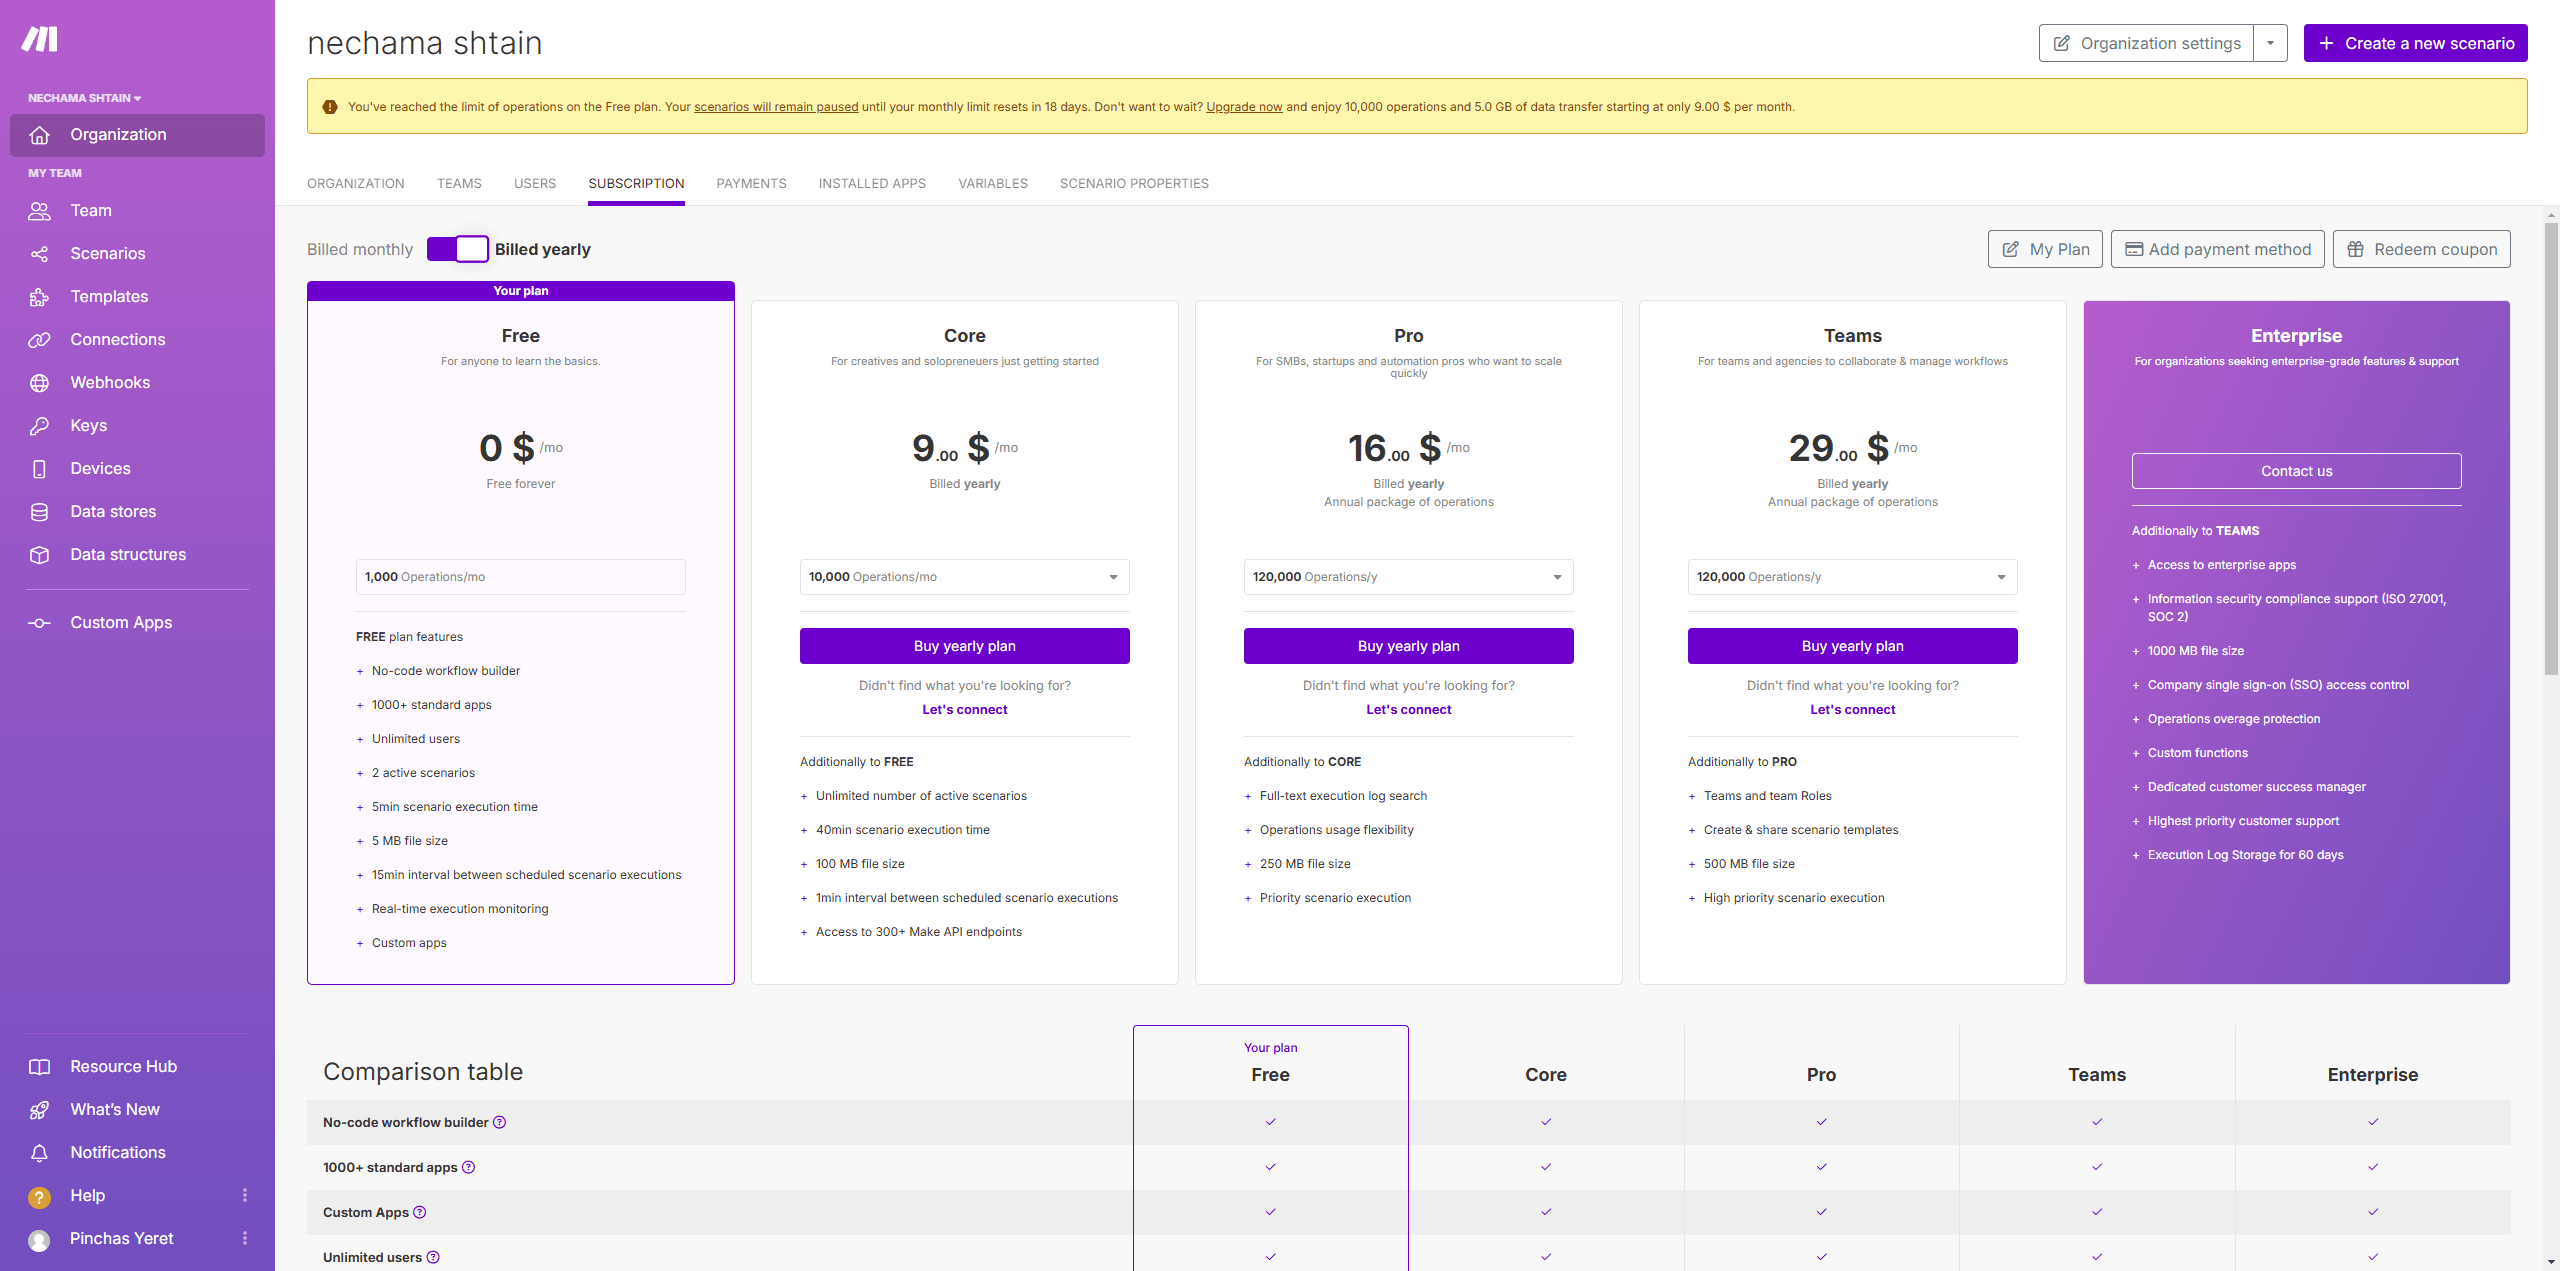Follow the Upgrade now link
Image resolution: width=2560 pixels, height=1271 pixels.
coord(1244,107)
